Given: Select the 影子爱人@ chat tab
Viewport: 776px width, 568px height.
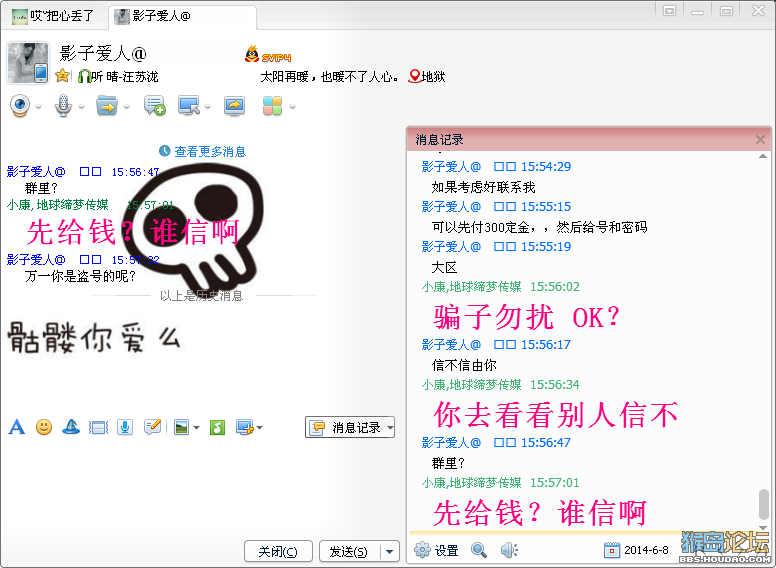Looking at the screenshot, I should tap(182, 16).
